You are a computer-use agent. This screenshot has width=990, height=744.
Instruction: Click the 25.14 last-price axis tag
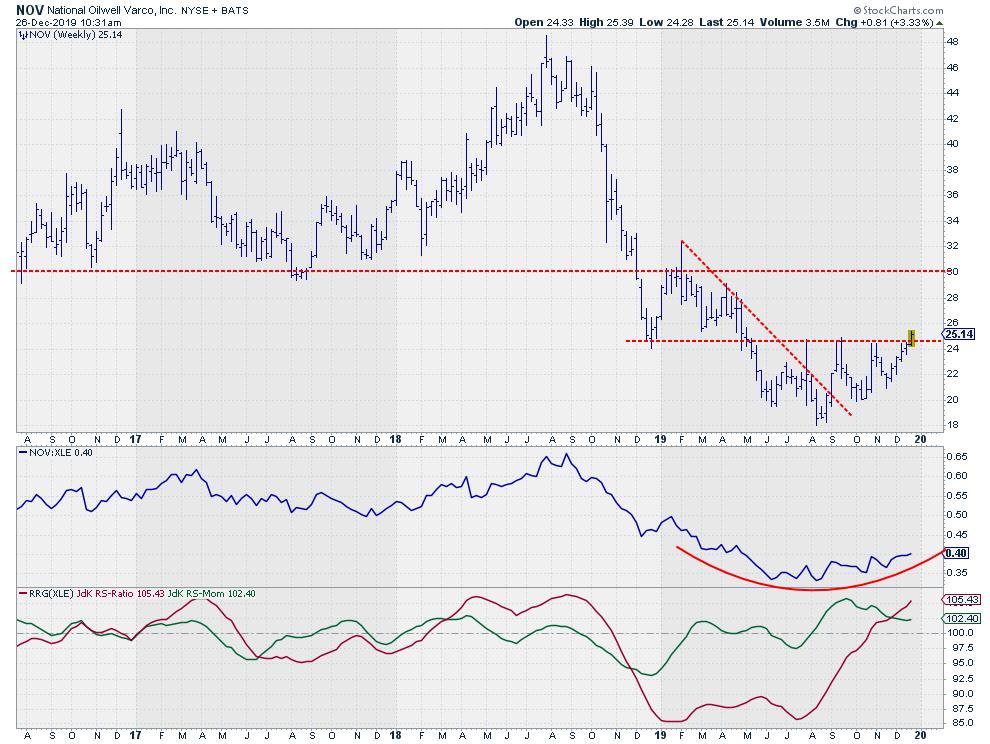[959, 334]
